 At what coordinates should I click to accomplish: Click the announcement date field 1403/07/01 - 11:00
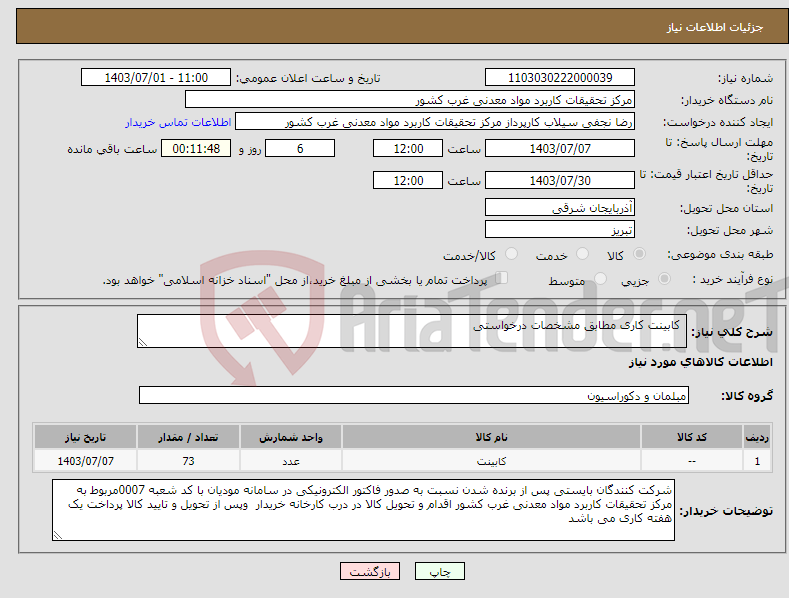(x=156, y=78)
